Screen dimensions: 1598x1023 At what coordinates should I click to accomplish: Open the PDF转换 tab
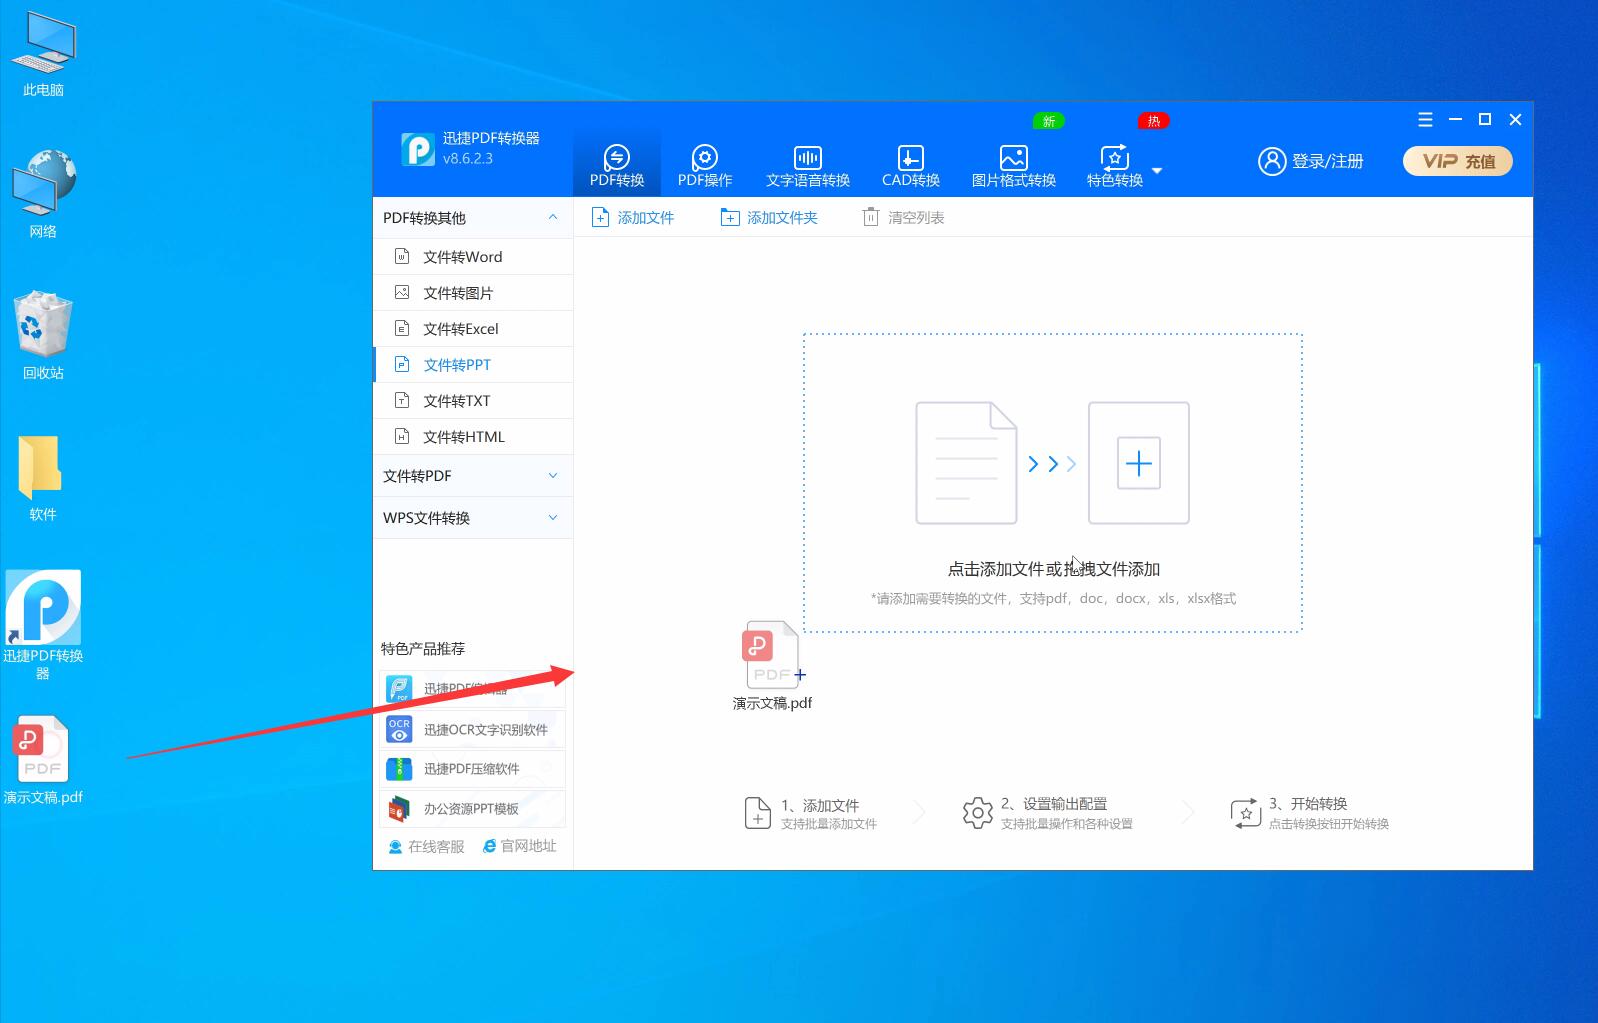[617, 165]
